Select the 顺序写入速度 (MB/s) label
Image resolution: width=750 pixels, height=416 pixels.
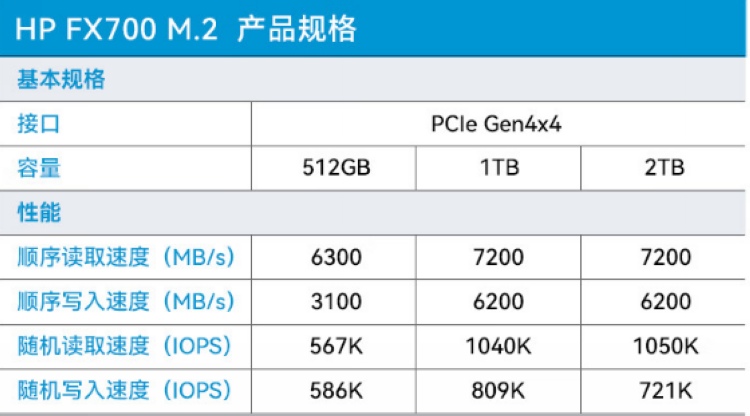(126, 301)
